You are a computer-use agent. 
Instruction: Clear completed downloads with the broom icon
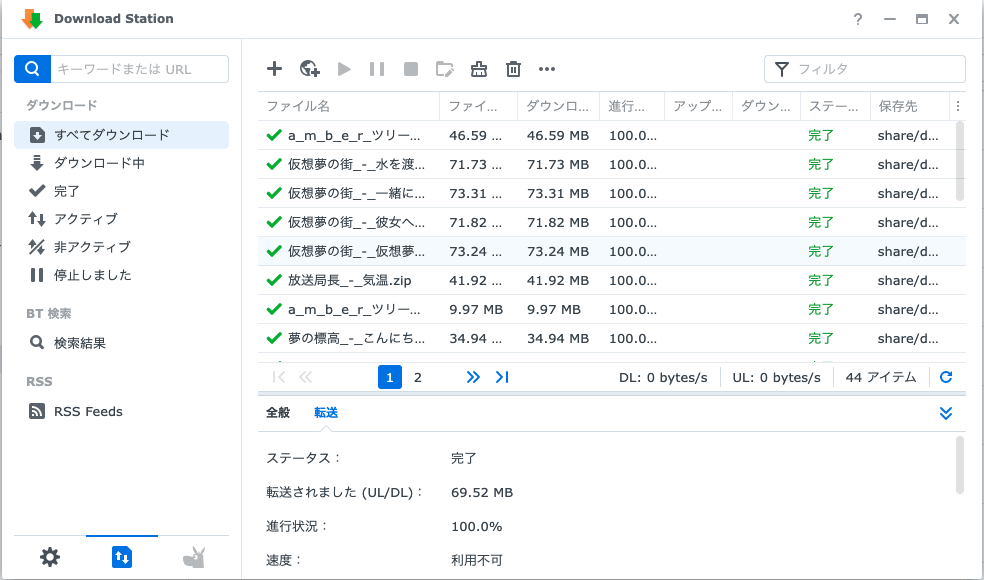[479, 69]
